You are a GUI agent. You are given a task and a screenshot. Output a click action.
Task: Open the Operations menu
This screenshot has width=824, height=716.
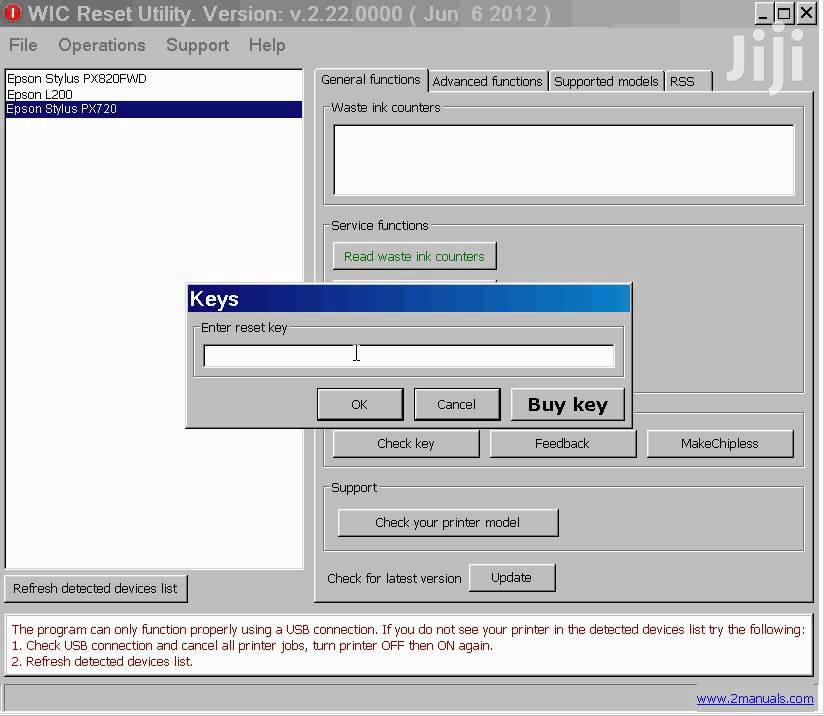pos(102,45)
